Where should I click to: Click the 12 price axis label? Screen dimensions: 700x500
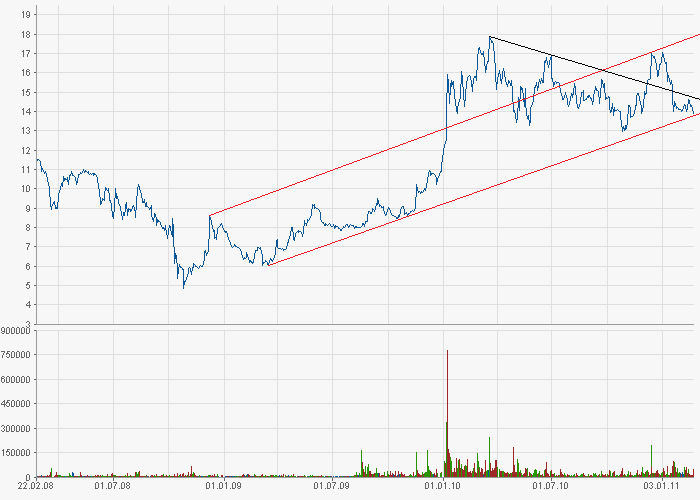coord(25,150)
